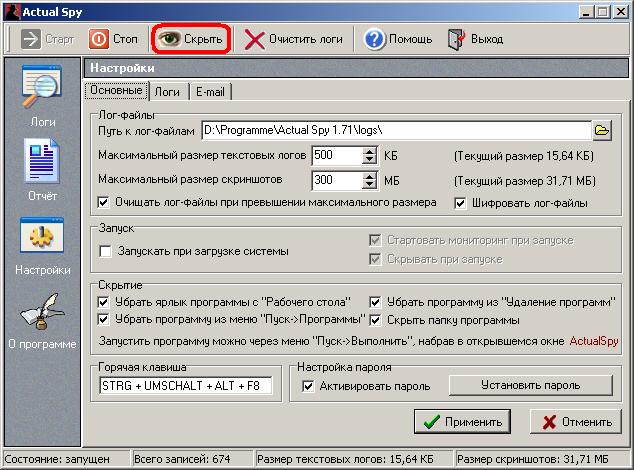Clear logs with Очистить логи
This screenshot has width=634, height=470.
(294, 39)
